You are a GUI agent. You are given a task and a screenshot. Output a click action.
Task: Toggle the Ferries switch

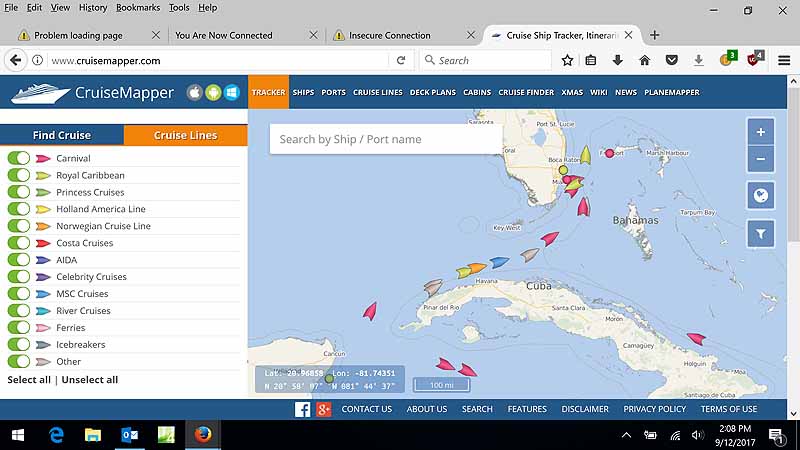[x=19, y=328]
